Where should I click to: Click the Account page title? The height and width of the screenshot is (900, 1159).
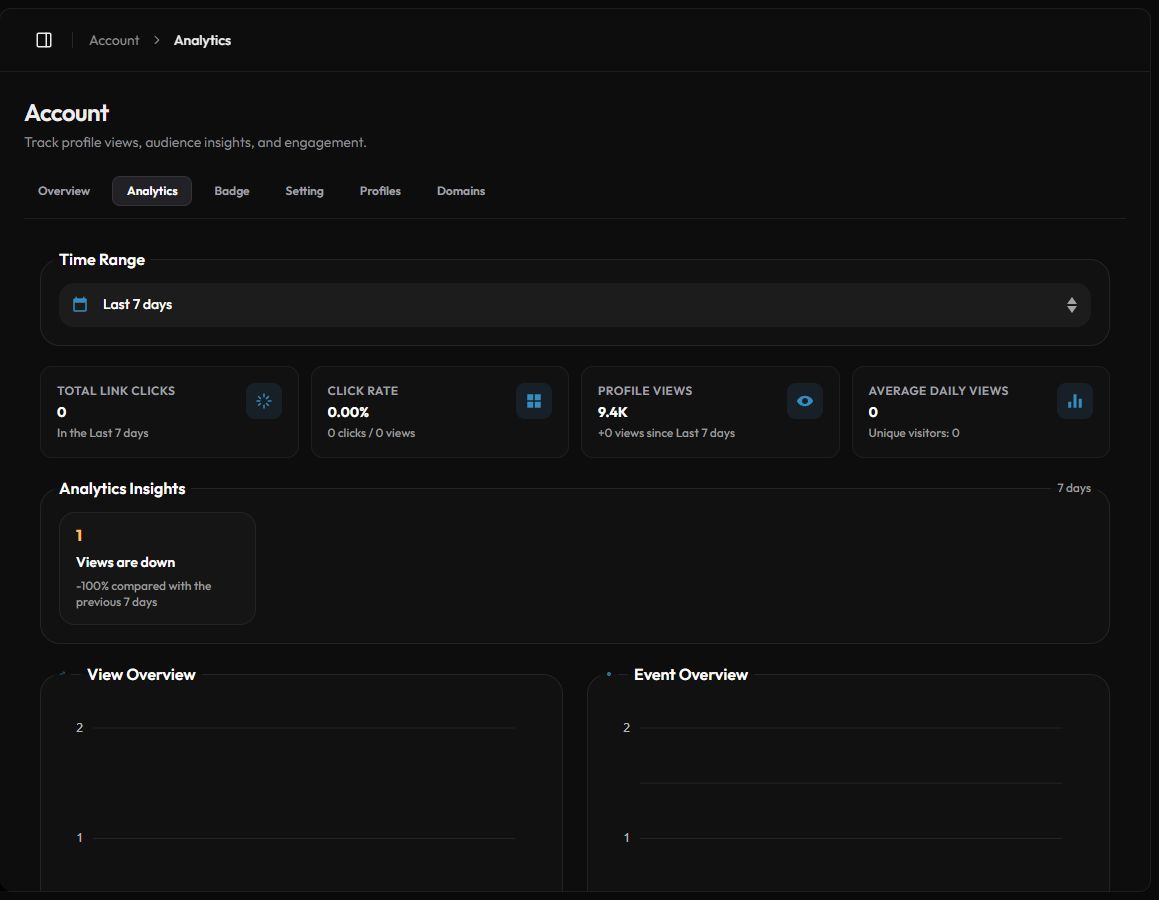[x=67, y=112]
